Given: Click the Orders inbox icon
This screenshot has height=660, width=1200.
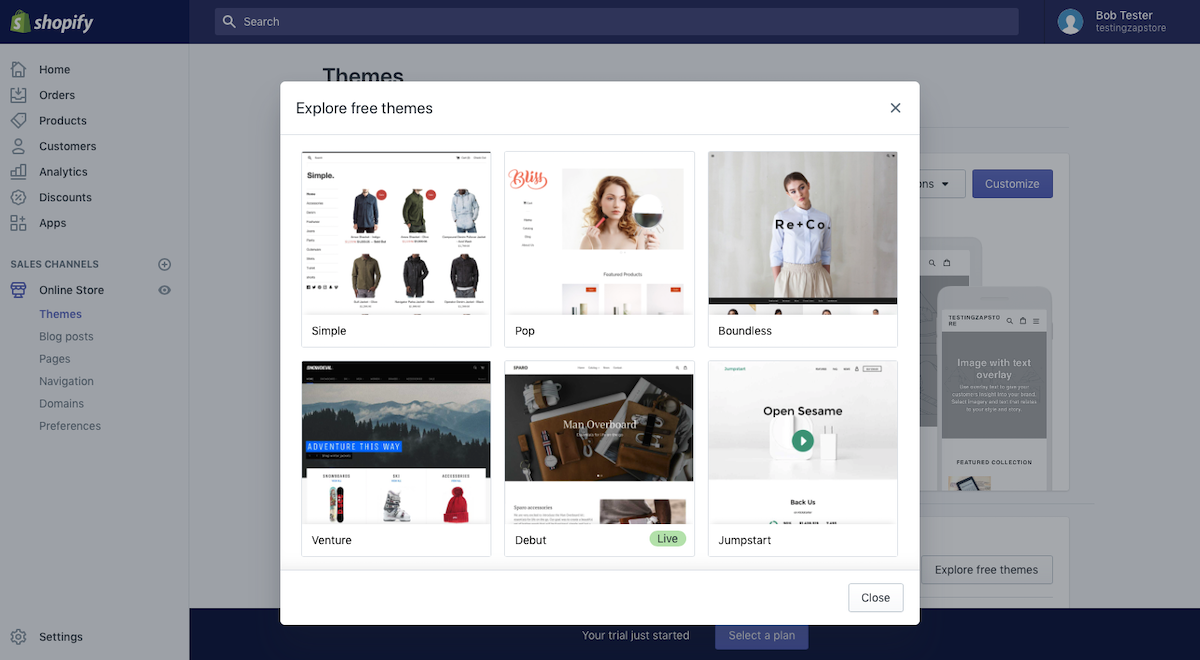Looking at the screenshot, I should coord(19,95).
